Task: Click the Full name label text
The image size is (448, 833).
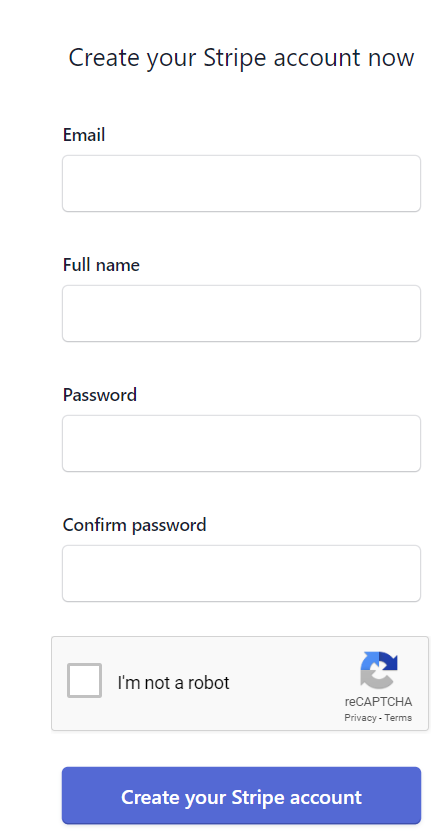Action: click(x=101, y=265)
